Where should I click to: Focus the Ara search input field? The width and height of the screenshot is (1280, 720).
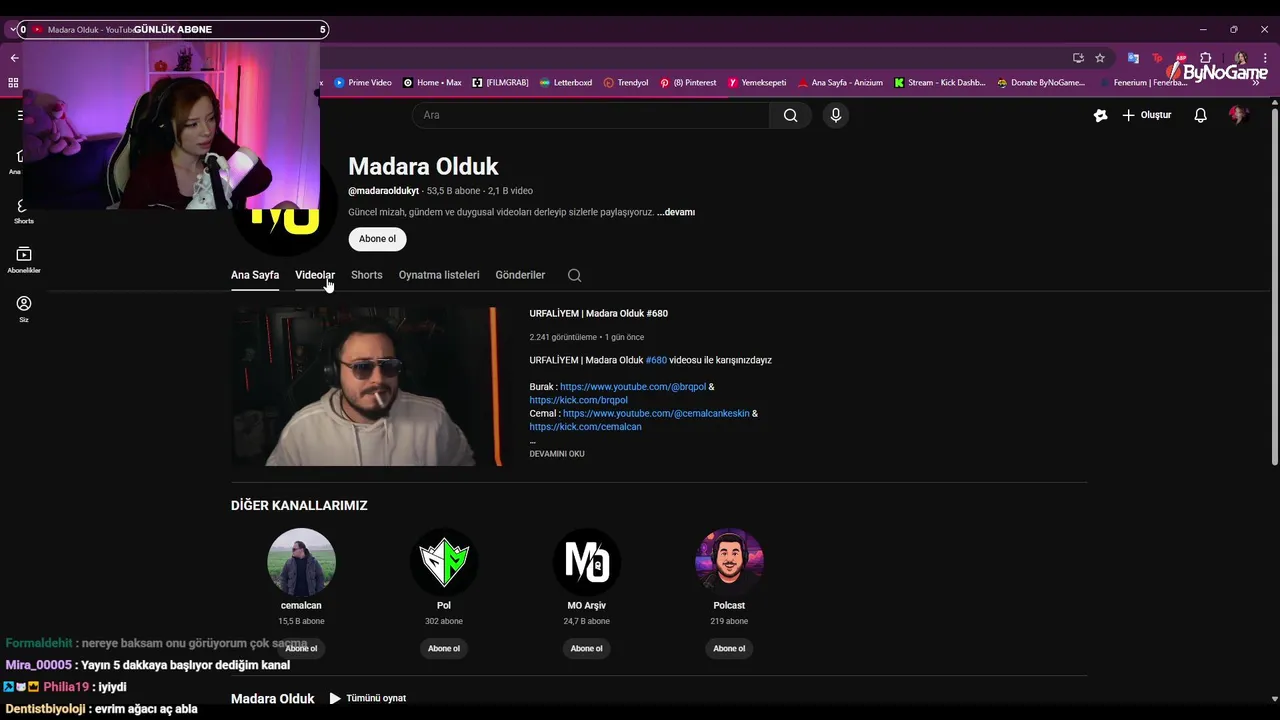(x=591, y=115)
